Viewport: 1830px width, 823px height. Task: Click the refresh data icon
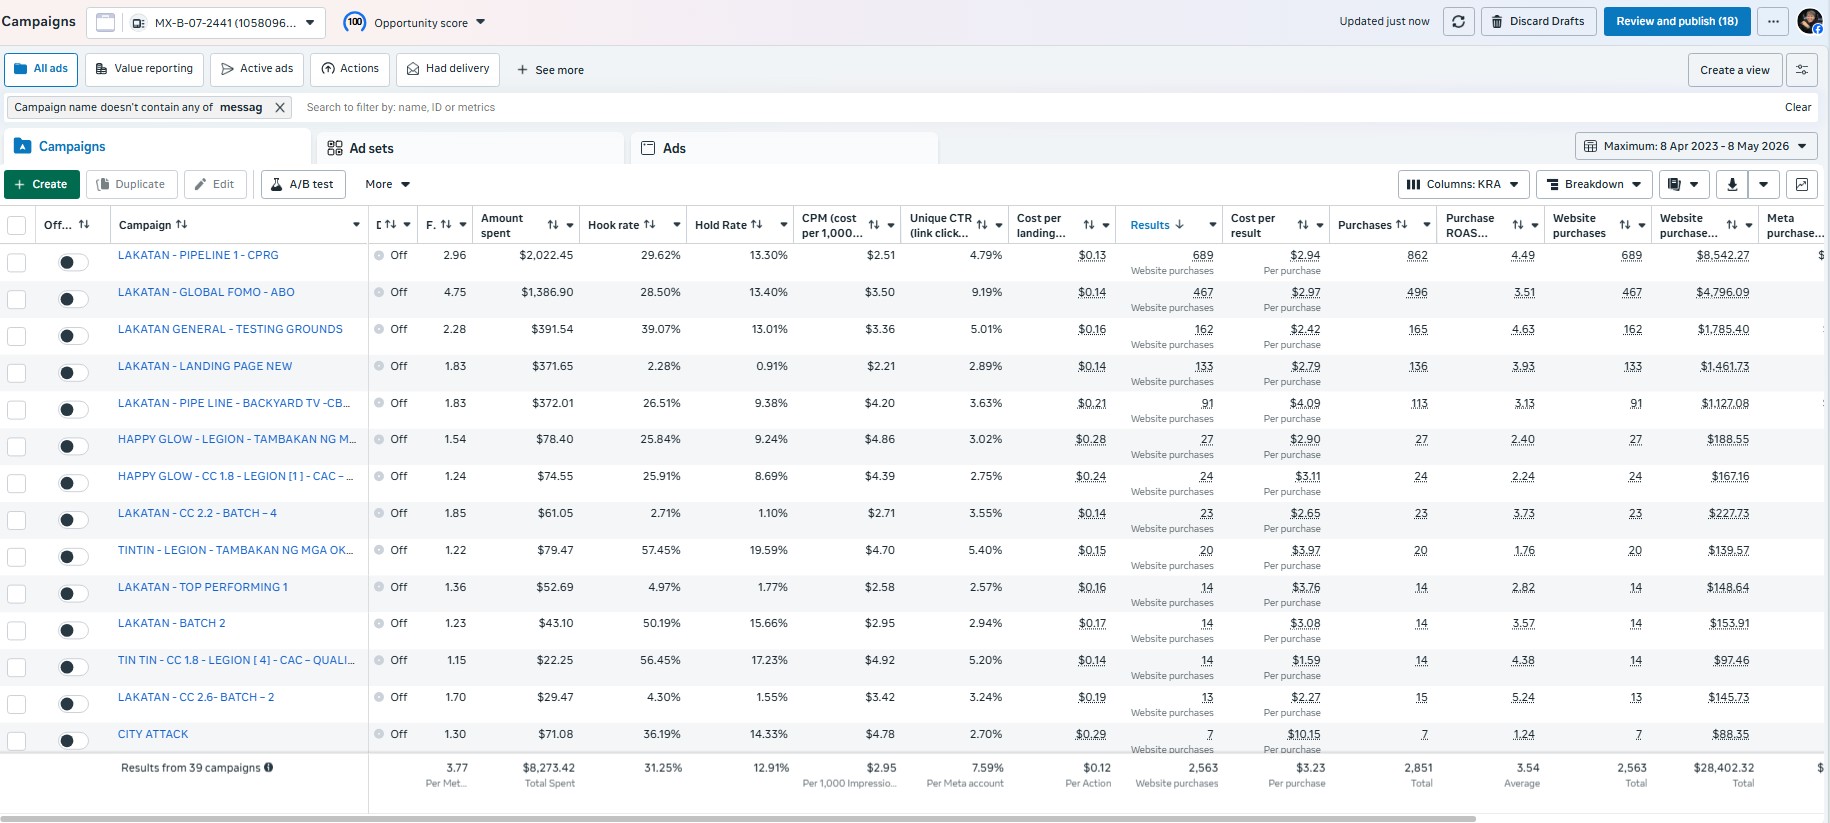[1458, 21]
